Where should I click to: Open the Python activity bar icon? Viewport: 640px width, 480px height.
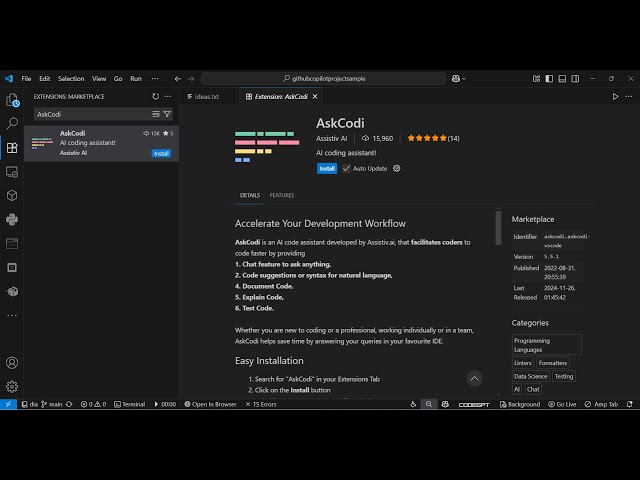(x=12, y=220)
